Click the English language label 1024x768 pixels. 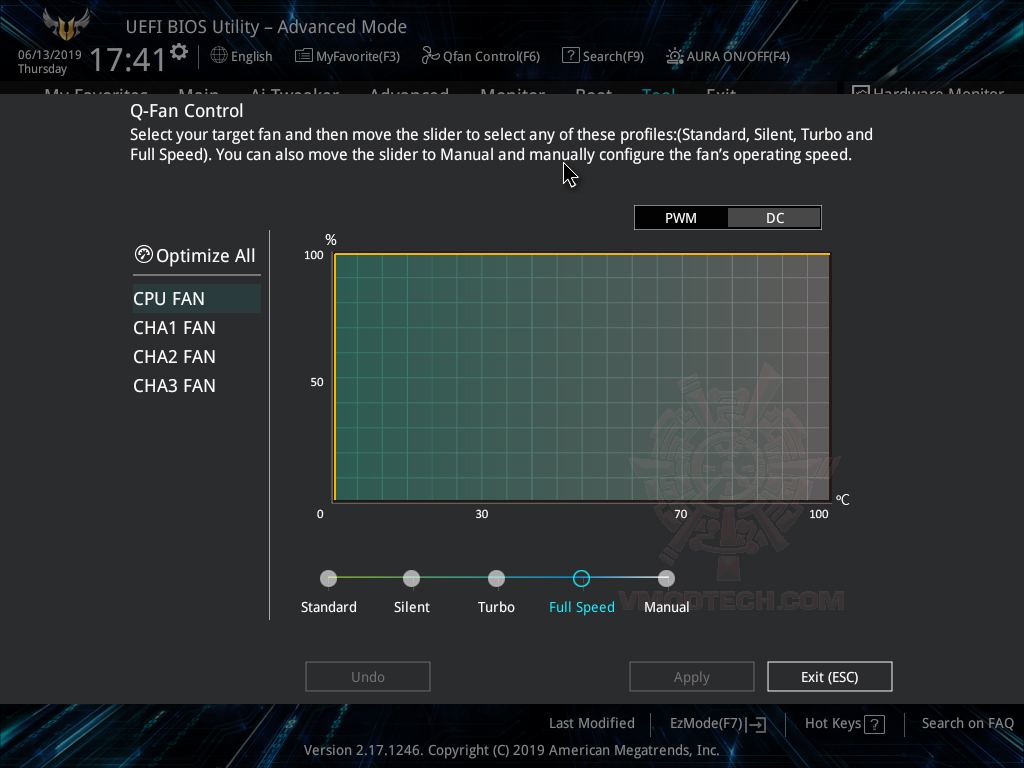click(x=251, y=57)
